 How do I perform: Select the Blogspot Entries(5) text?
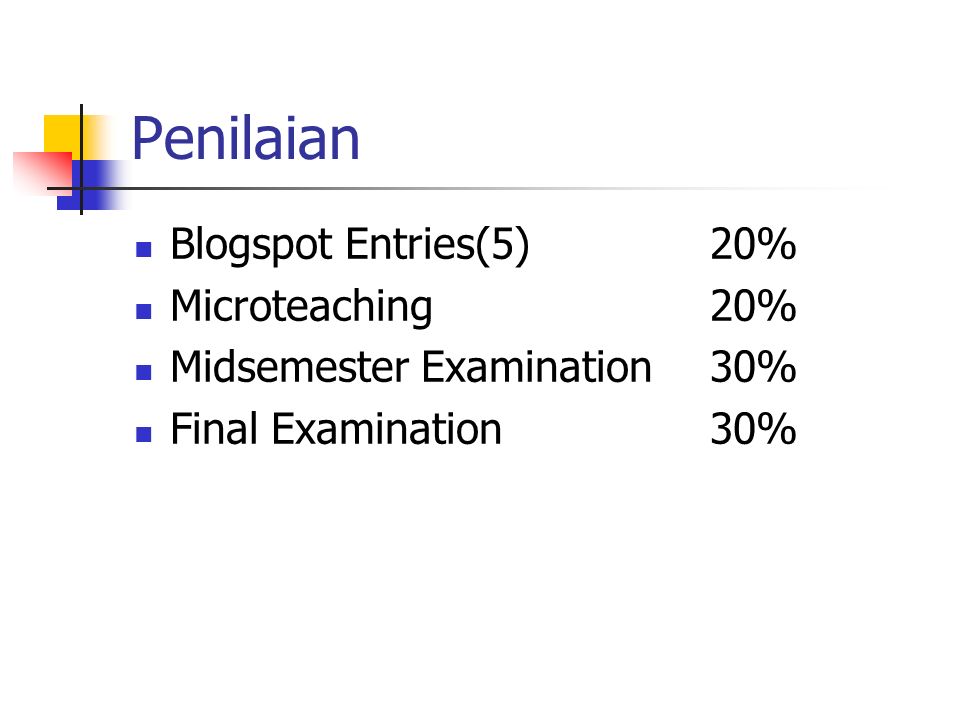350,245
